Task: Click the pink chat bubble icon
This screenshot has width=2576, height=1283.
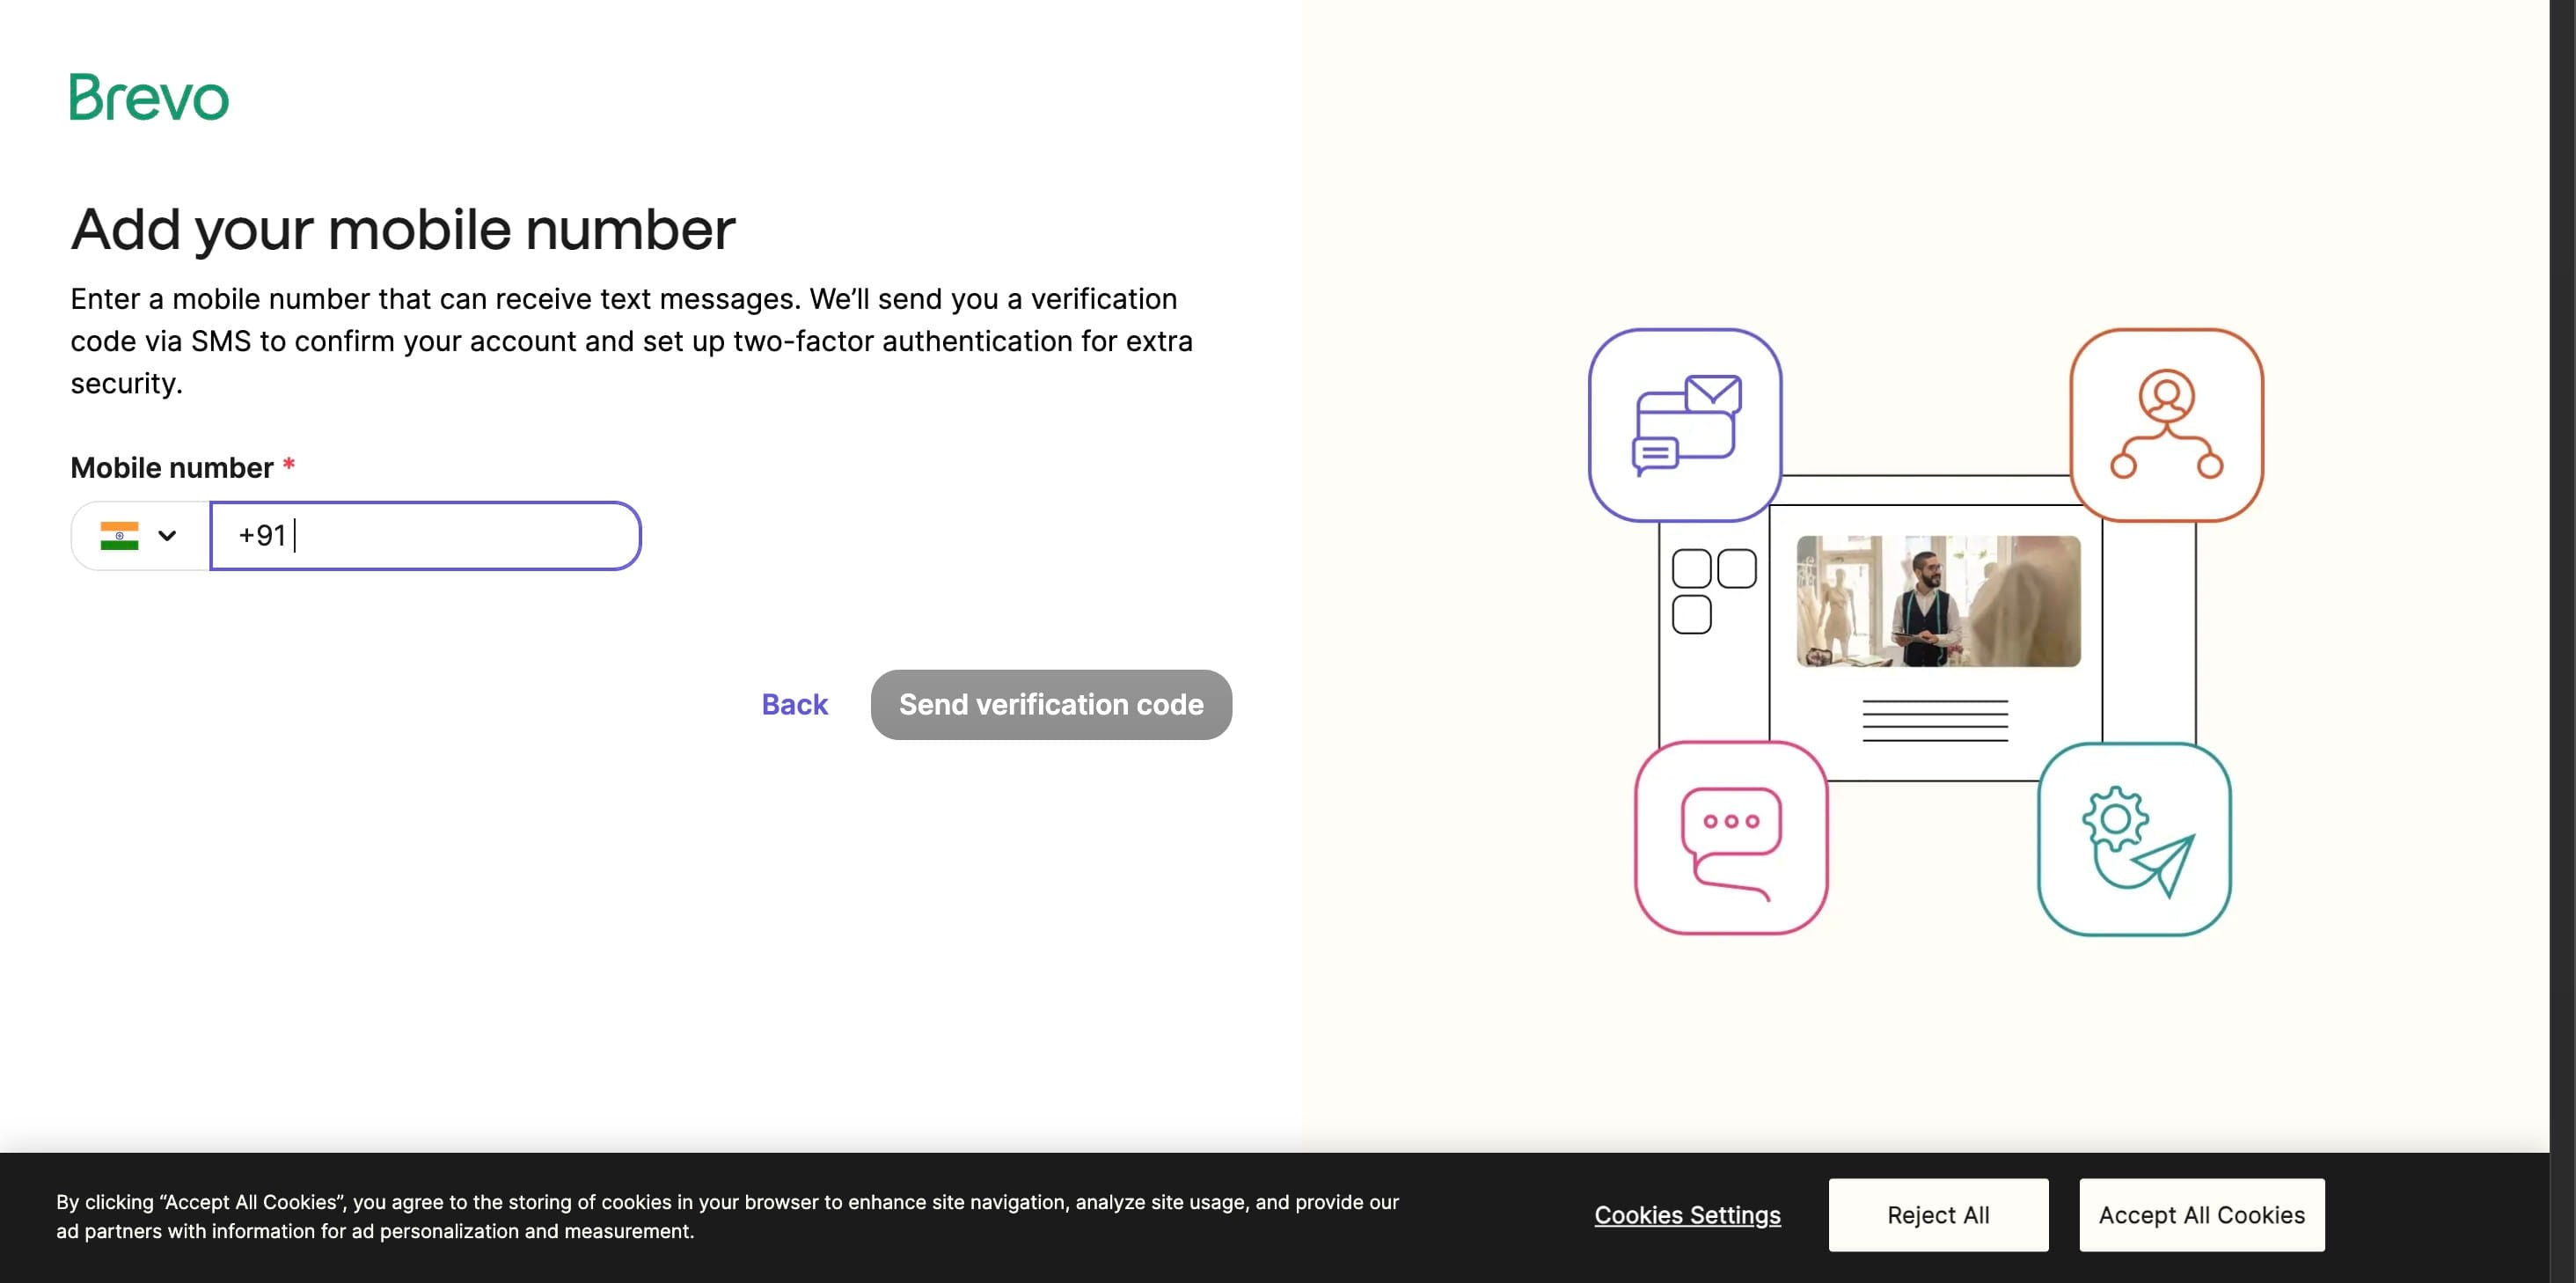Action: [1730, 840]
